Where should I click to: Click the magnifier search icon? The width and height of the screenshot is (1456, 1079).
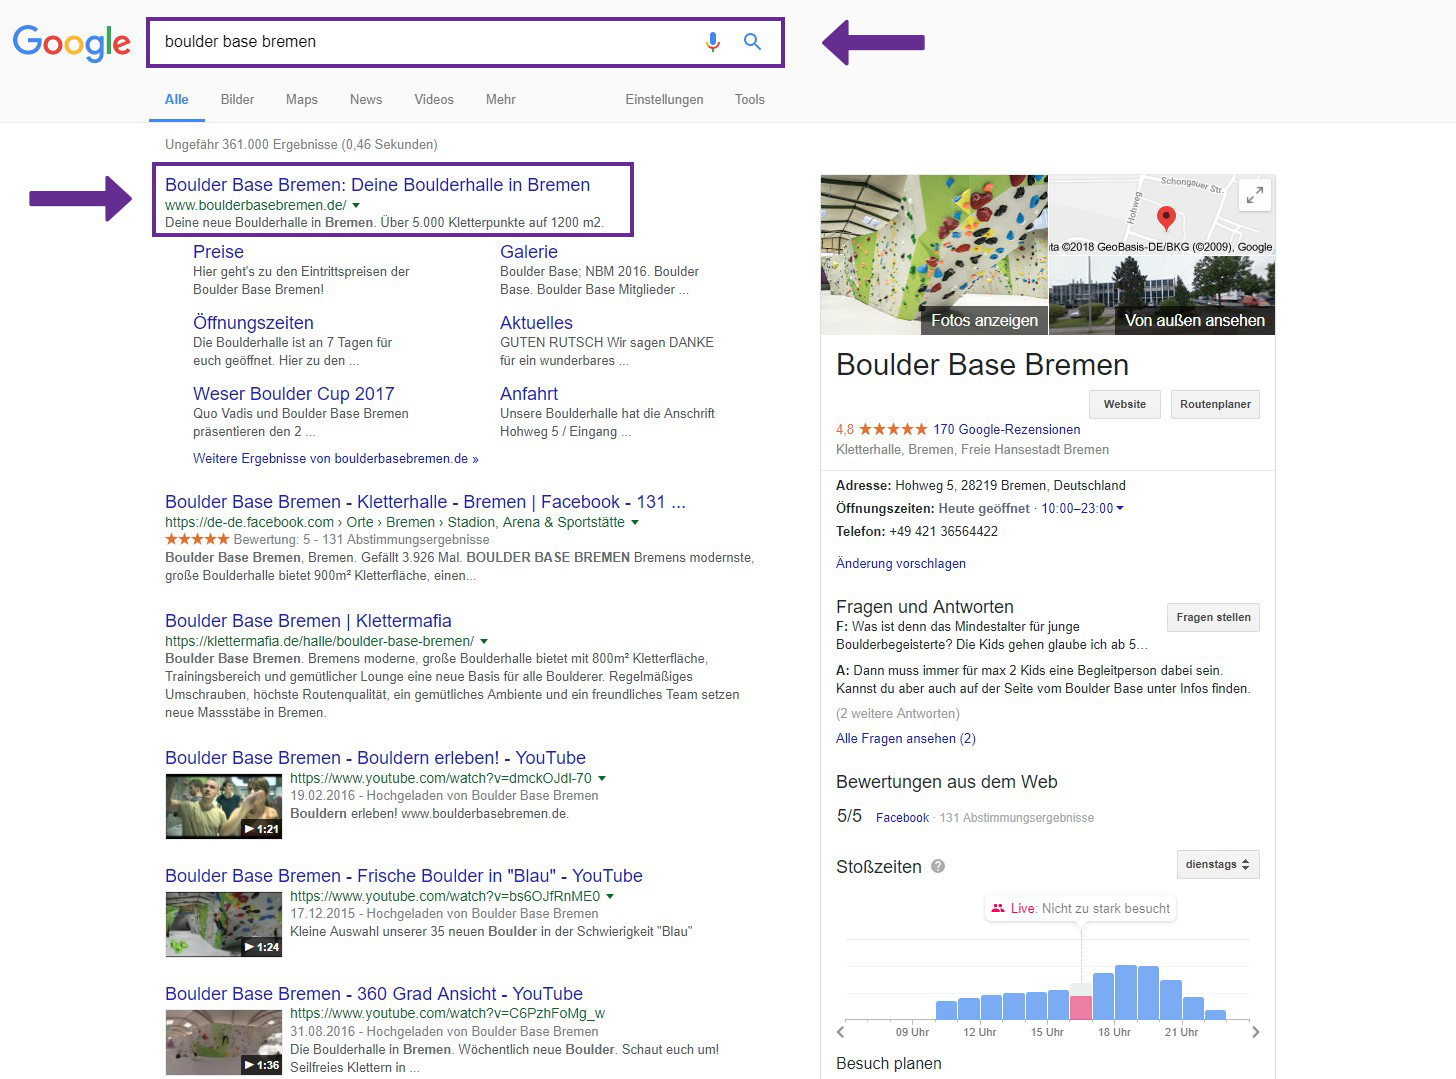click(752, 42)
